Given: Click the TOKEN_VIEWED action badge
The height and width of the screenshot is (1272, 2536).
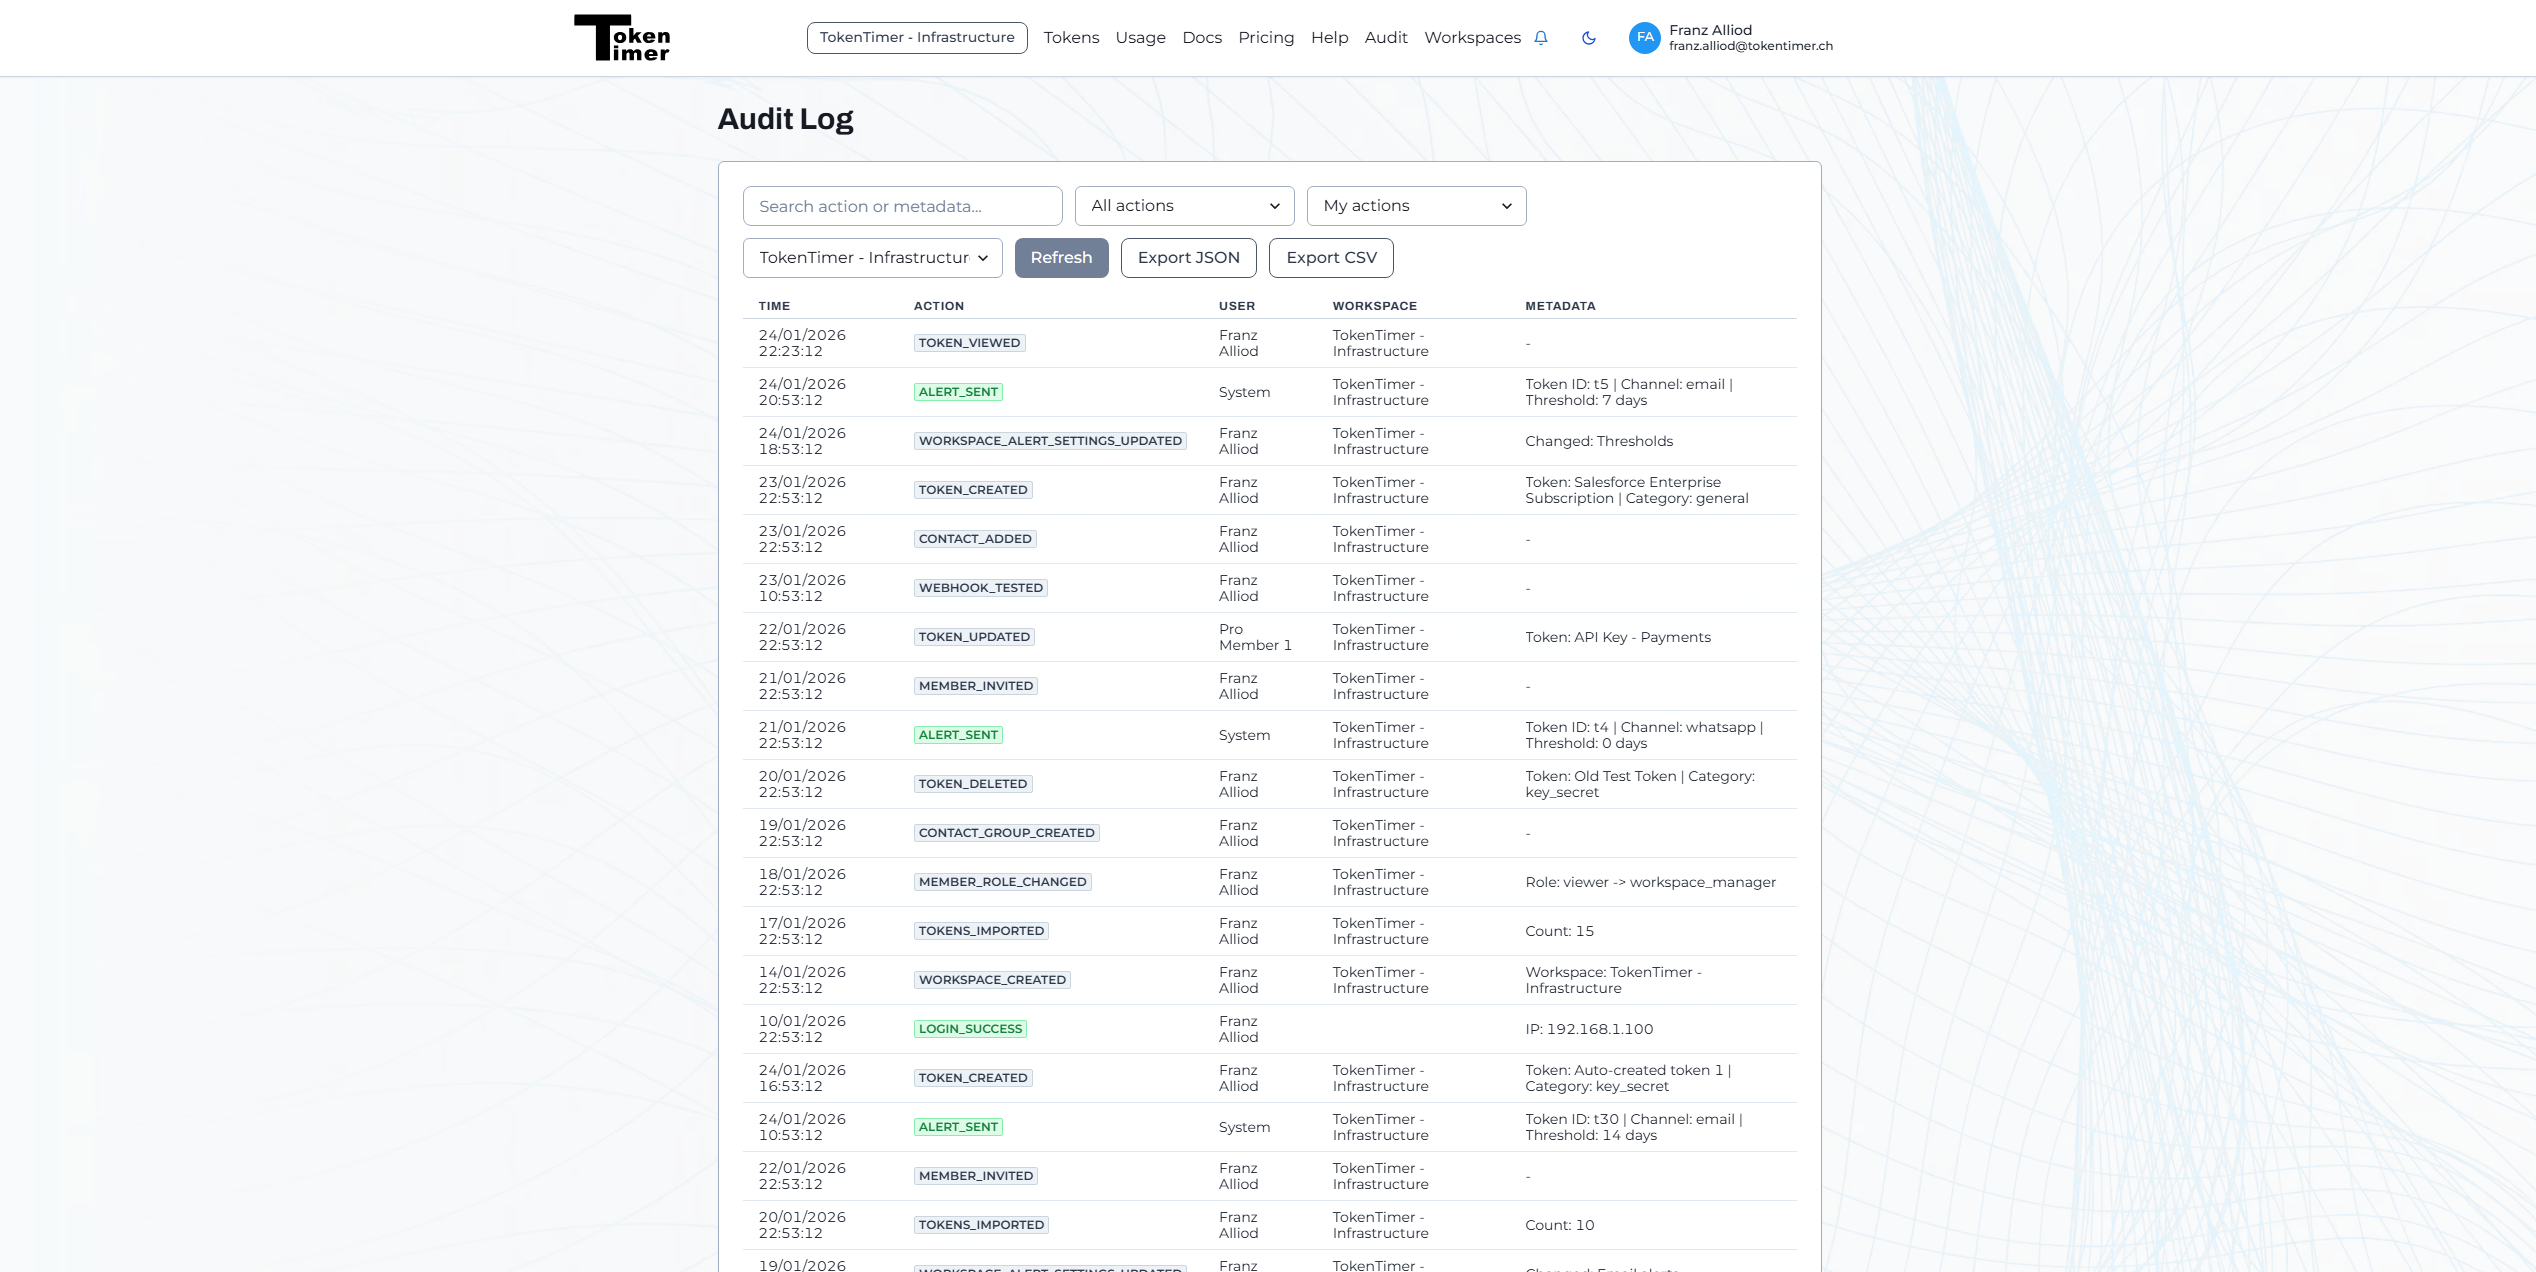Looking at the screenshot, I should (969, 342).
